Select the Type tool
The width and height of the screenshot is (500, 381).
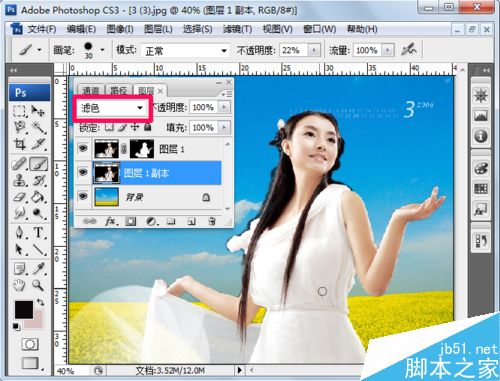click(39, 232)
